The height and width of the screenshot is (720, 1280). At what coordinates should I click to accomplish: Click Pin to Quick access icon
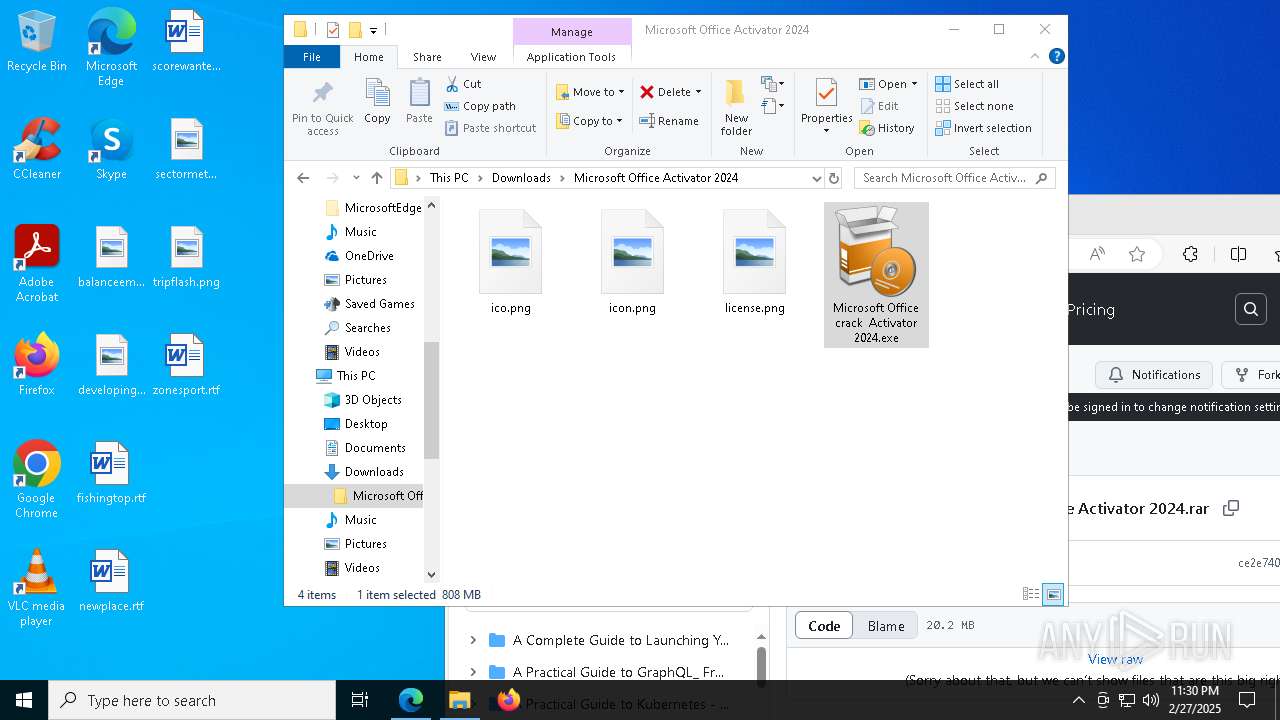click(322, 108)
